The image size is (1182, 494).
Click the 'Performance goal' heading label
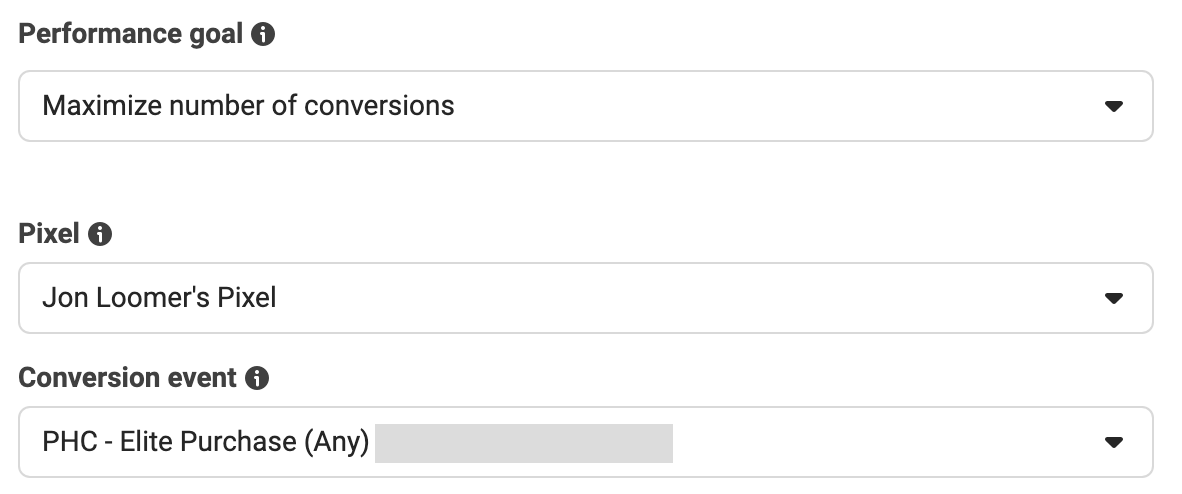[x=130, y=34]
